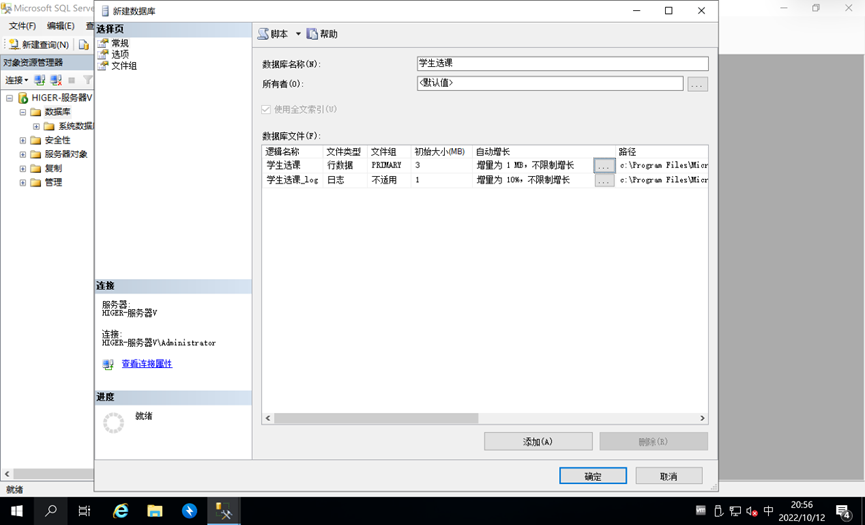Expand the 复制 folder

pos(23,168)
